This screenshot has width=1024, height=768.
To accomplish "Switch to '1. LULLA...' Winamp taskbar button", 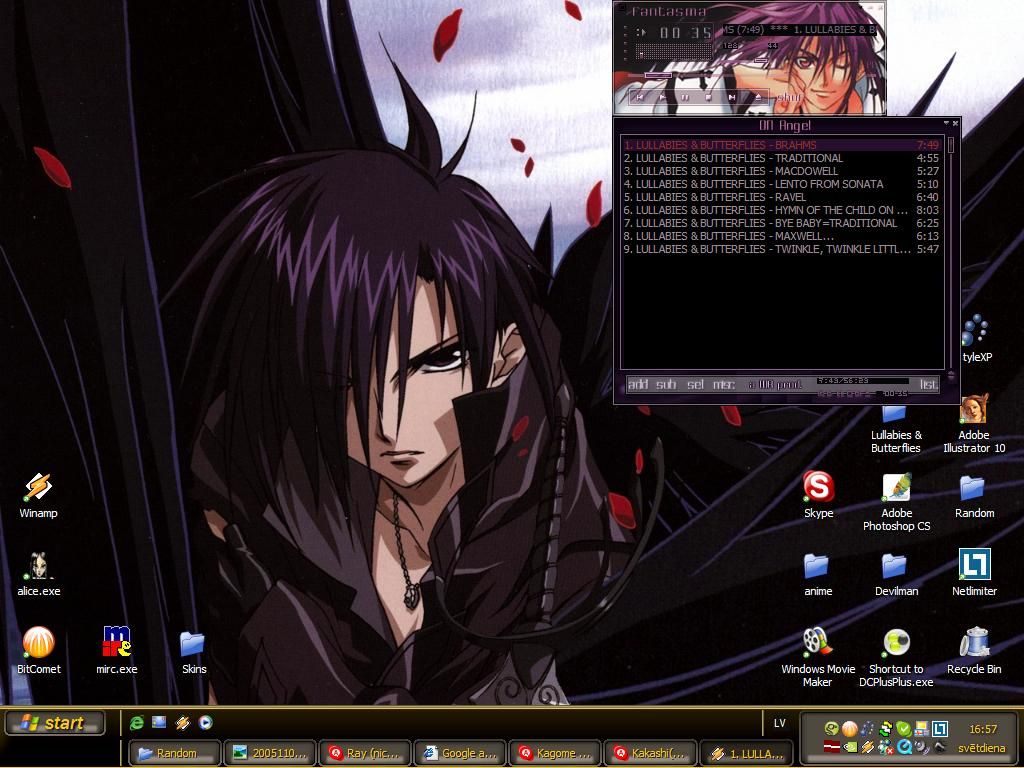I will [x=746, y=753].
